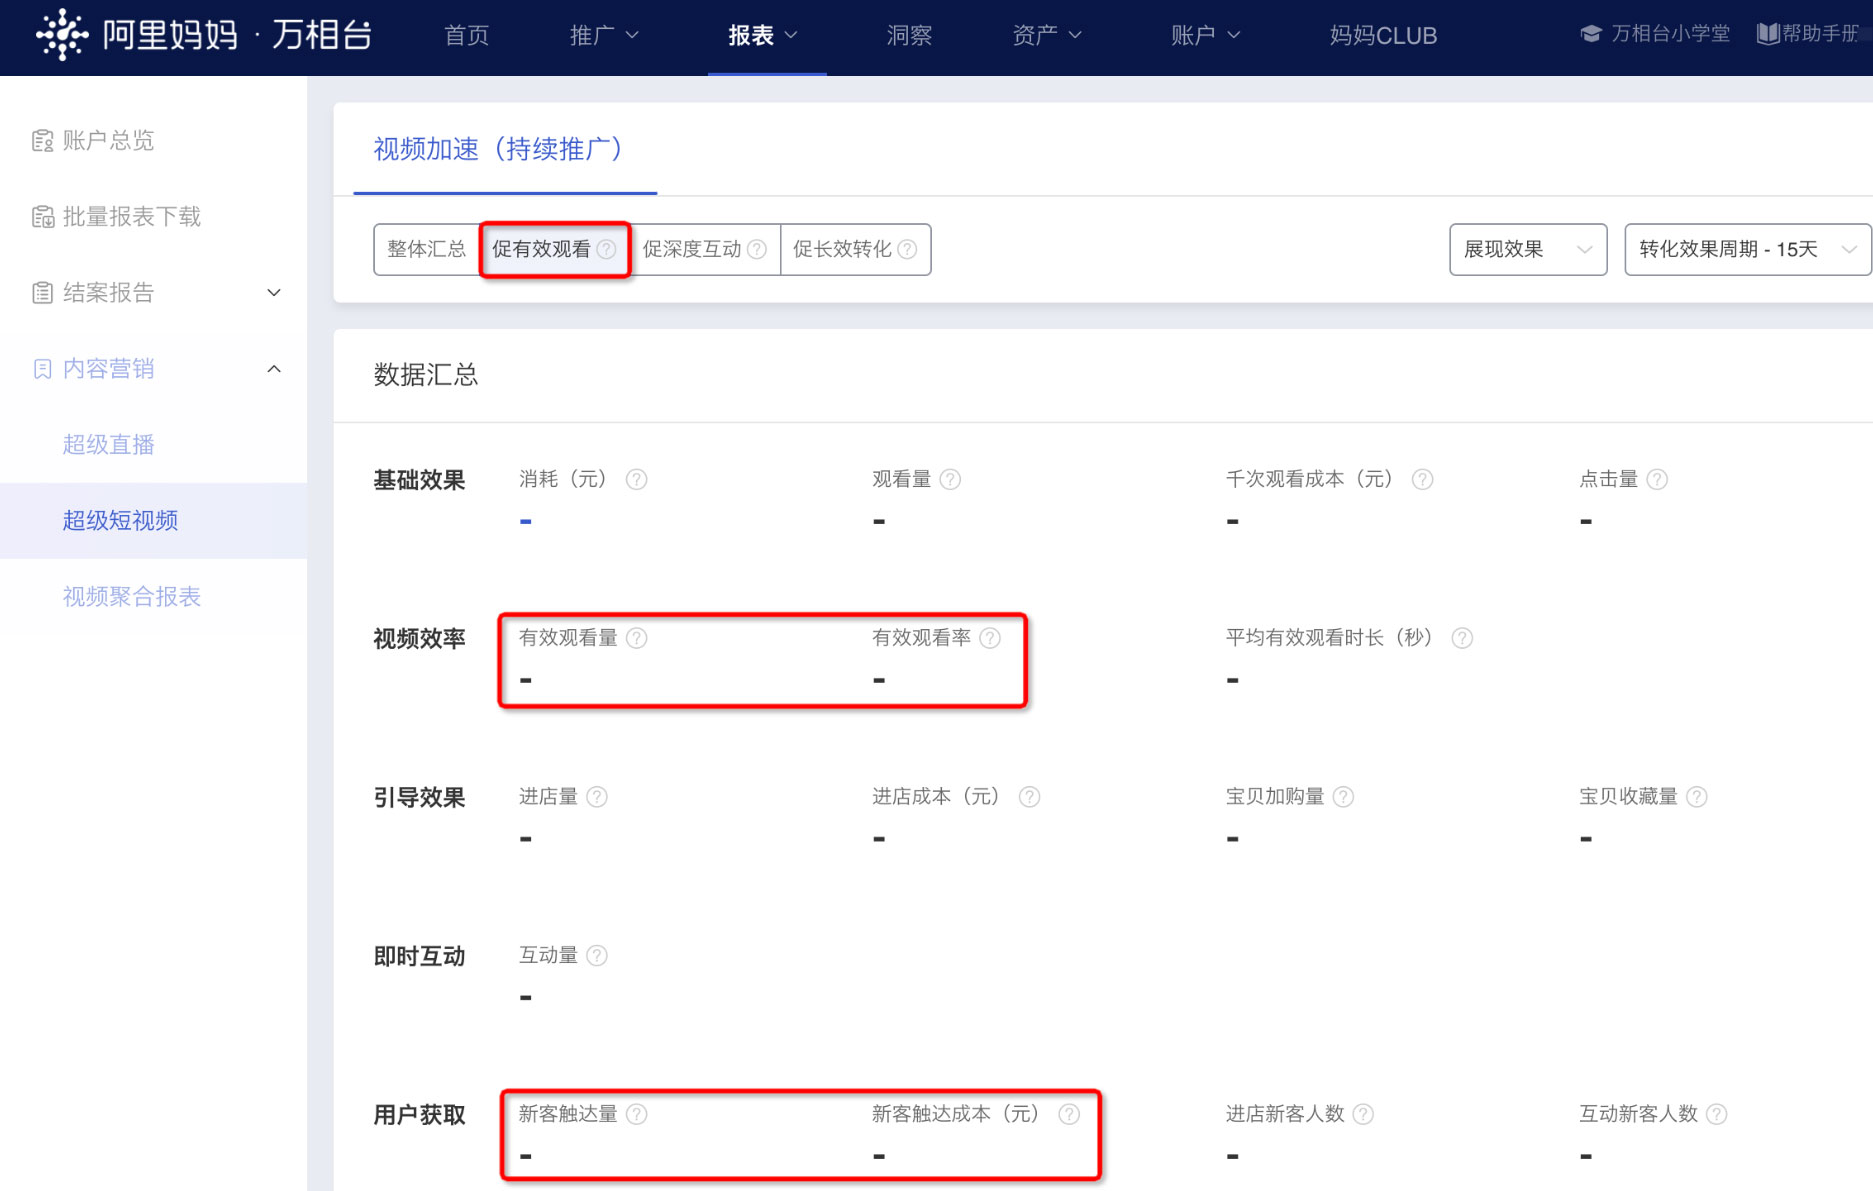Select the 促深度互动 tab
The width and height of the screenshot is (1873, 1191).
705,249
